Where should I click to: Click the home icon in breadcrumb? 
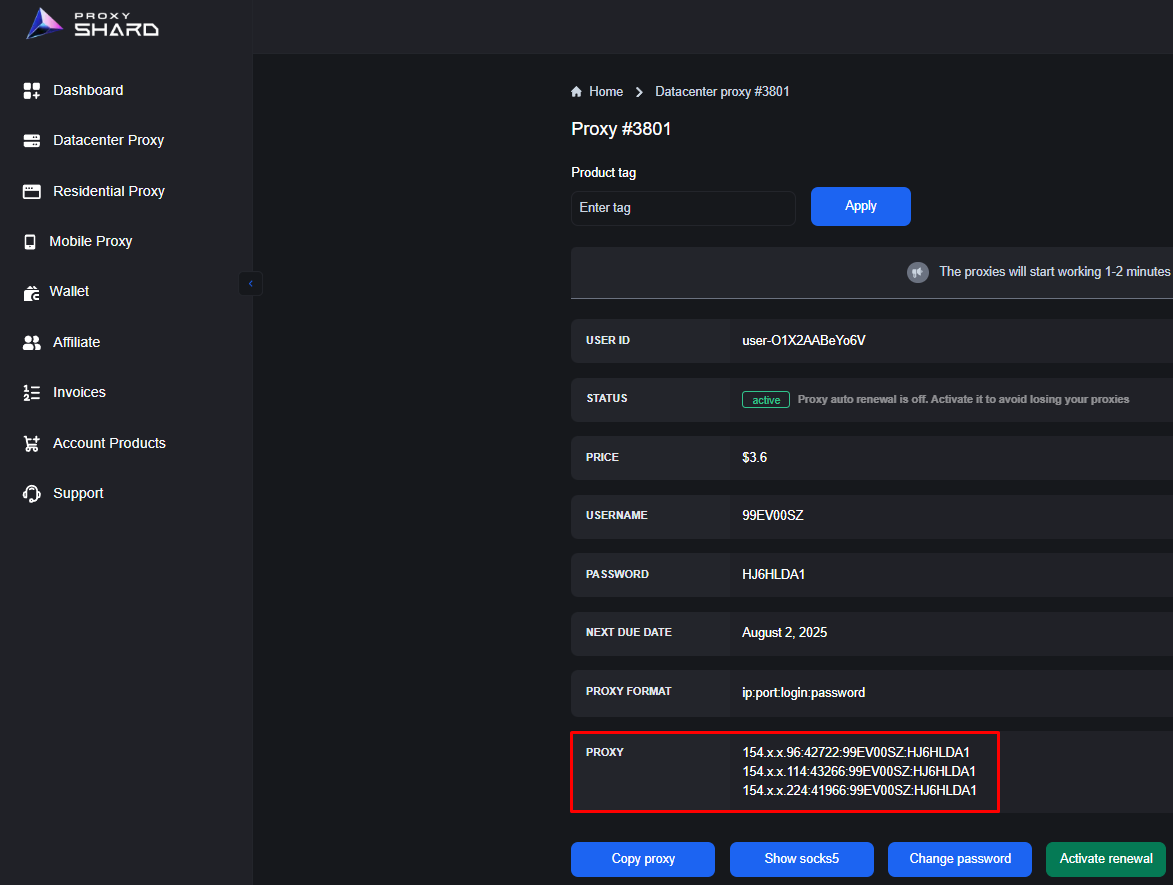pyautogui.click(x=577, y=92)
